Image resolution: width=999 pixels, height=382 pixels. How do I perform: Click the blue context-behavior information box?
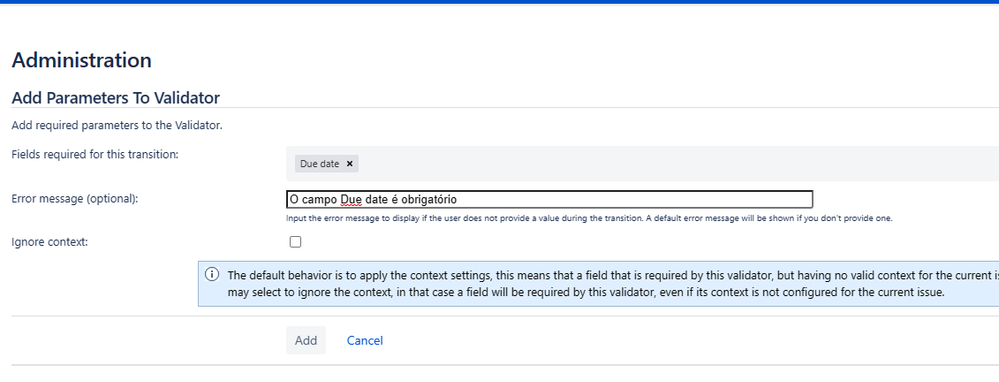598,284
